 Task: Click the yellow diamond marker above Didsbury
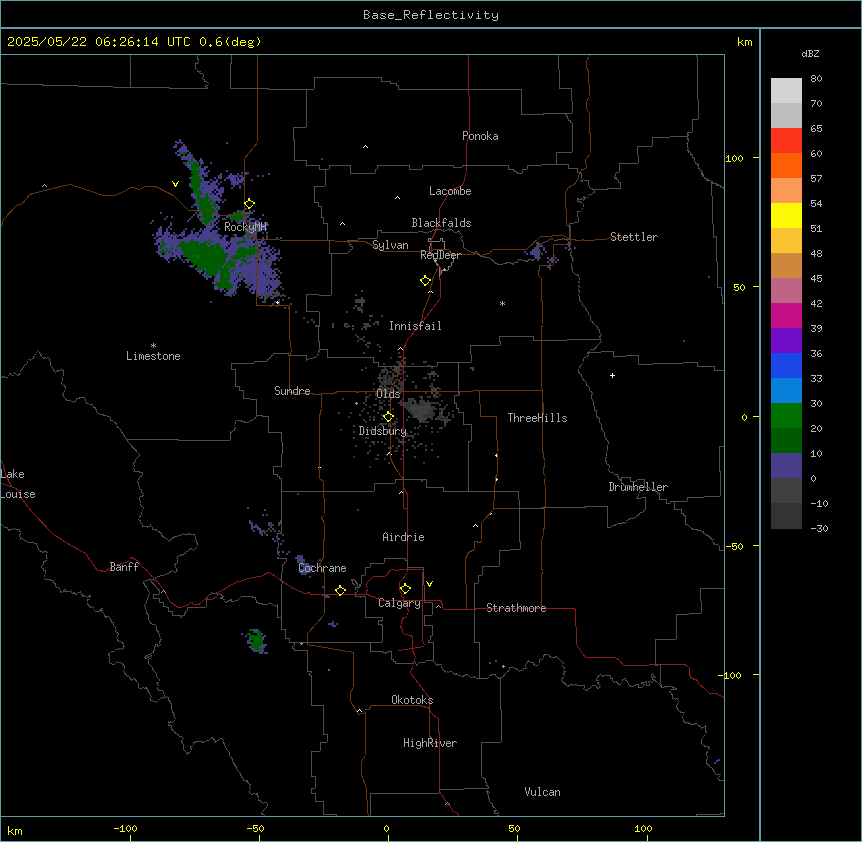[388, 417]
